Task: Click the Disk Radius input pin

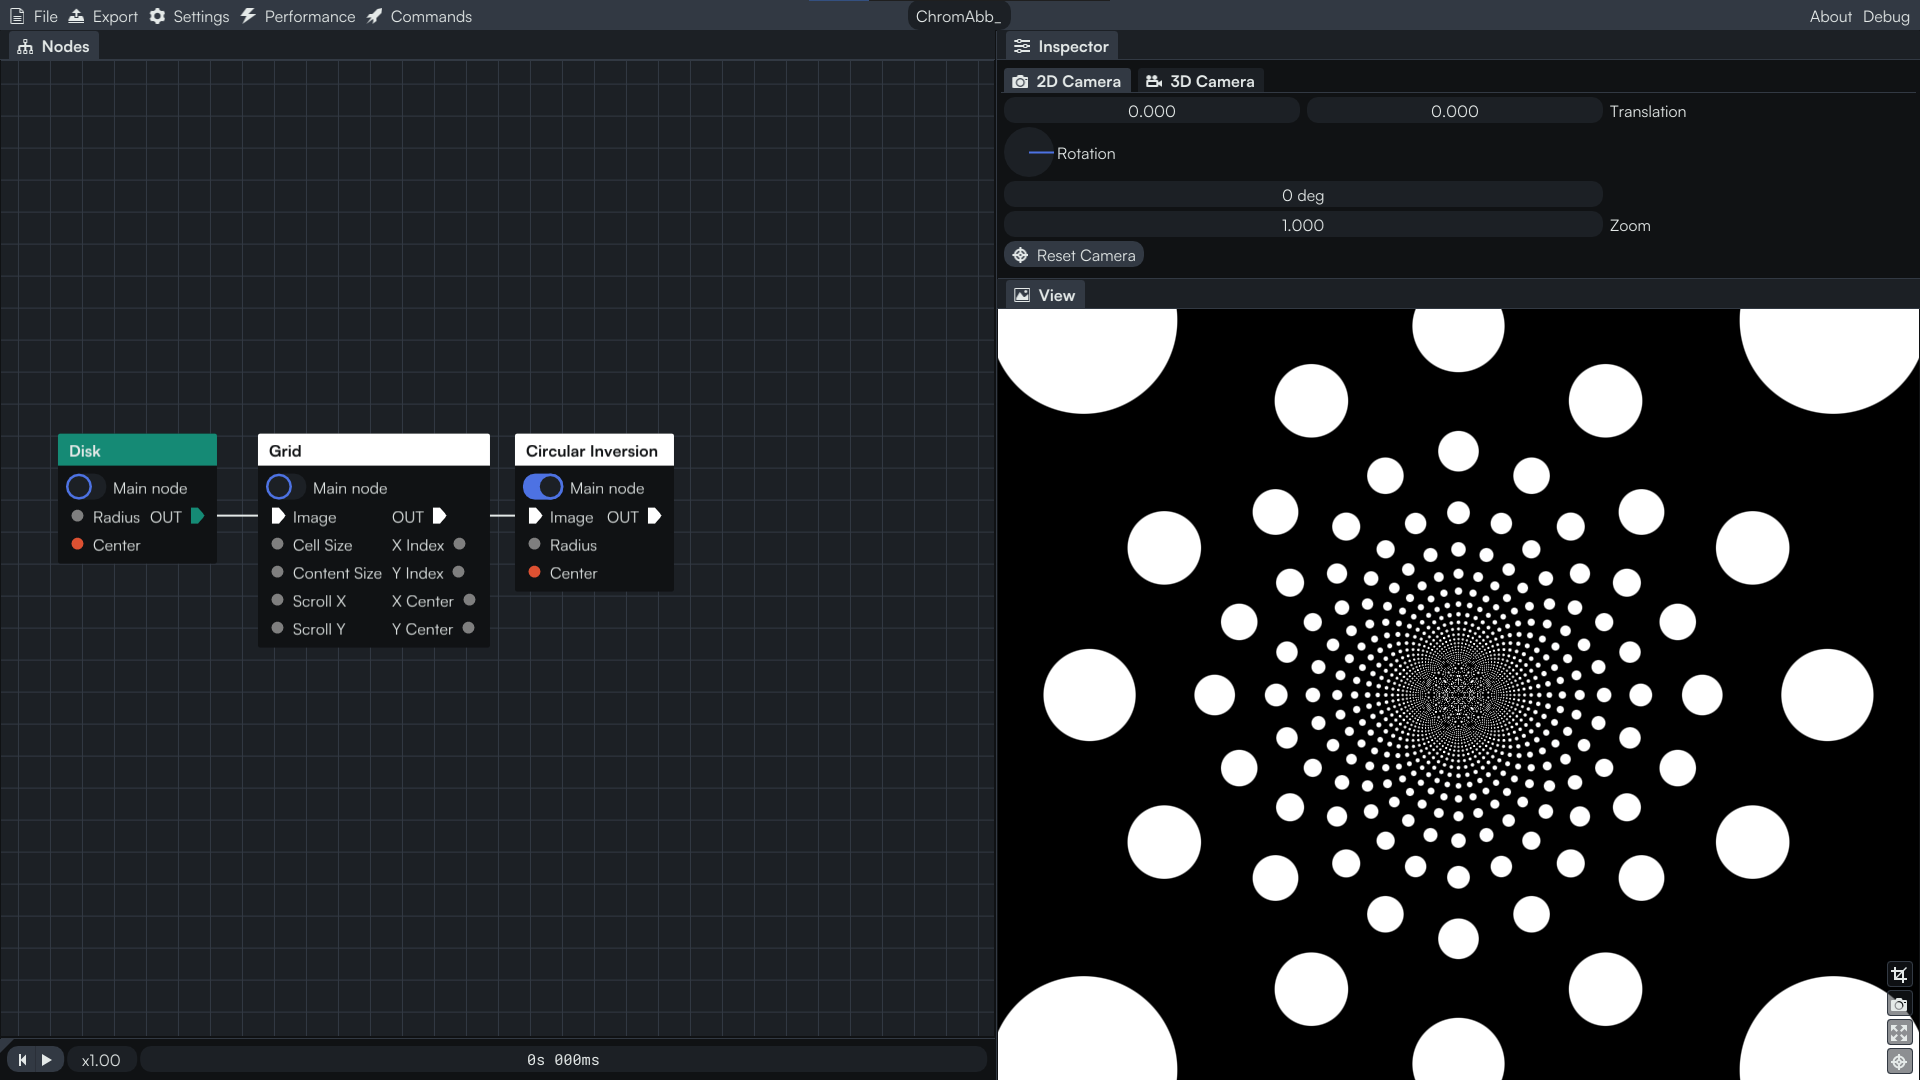Action: (x=77, y=516)
